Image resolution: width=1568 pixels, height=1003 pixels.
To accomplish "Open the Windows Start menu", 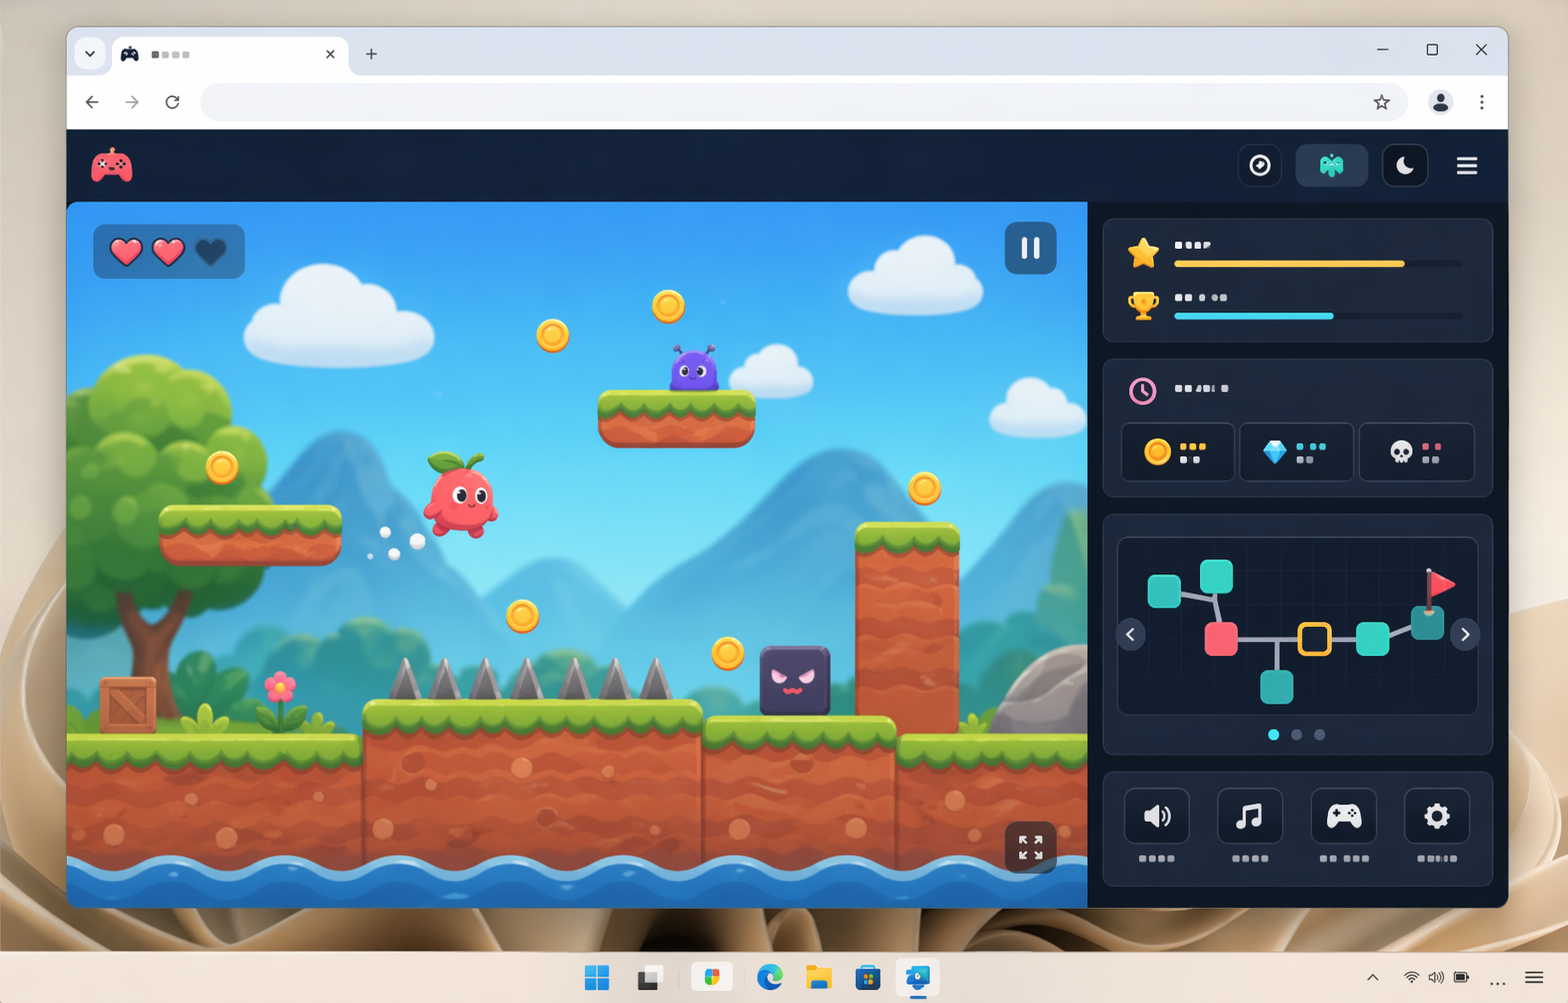I will [597, 977].
